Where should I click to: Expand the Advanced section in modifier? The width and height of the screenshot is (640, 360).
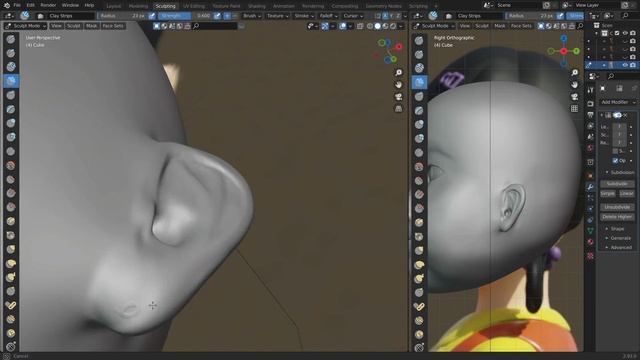(621, 247)
